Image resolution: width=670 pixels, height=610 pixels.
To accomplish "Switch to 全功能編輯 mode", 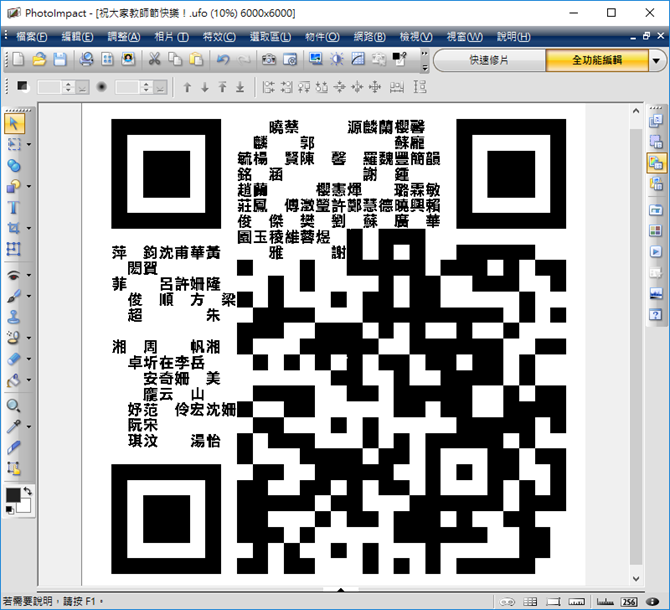I will pyautogui.click(x=597, y=60).
